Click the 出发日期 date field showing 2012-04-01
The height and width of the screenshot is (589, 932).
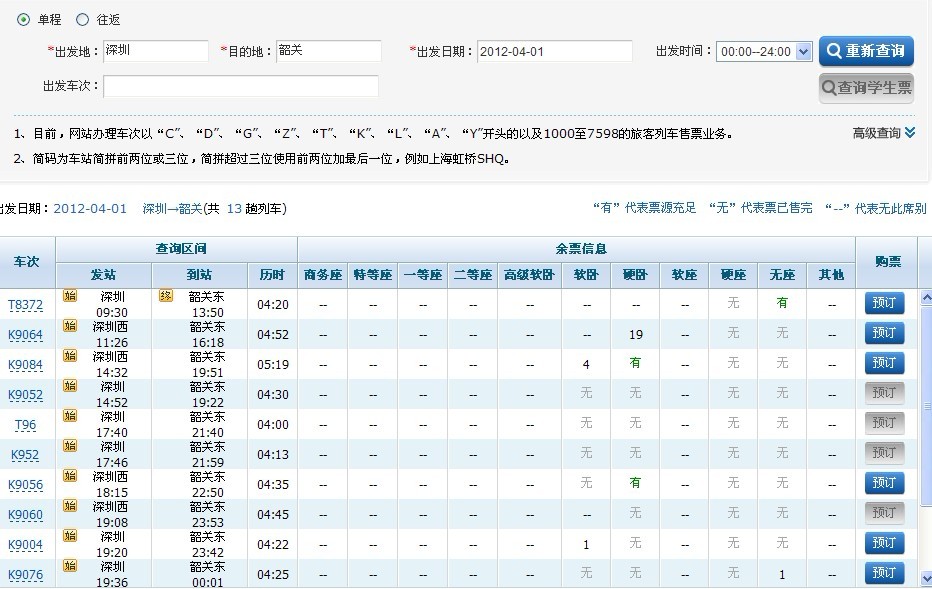(x=555, y=50)
